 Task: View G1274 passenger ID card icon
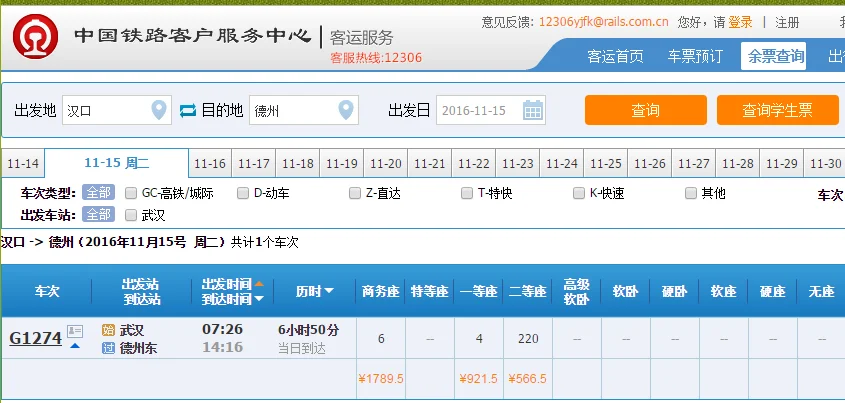click(x=75, y=331)
